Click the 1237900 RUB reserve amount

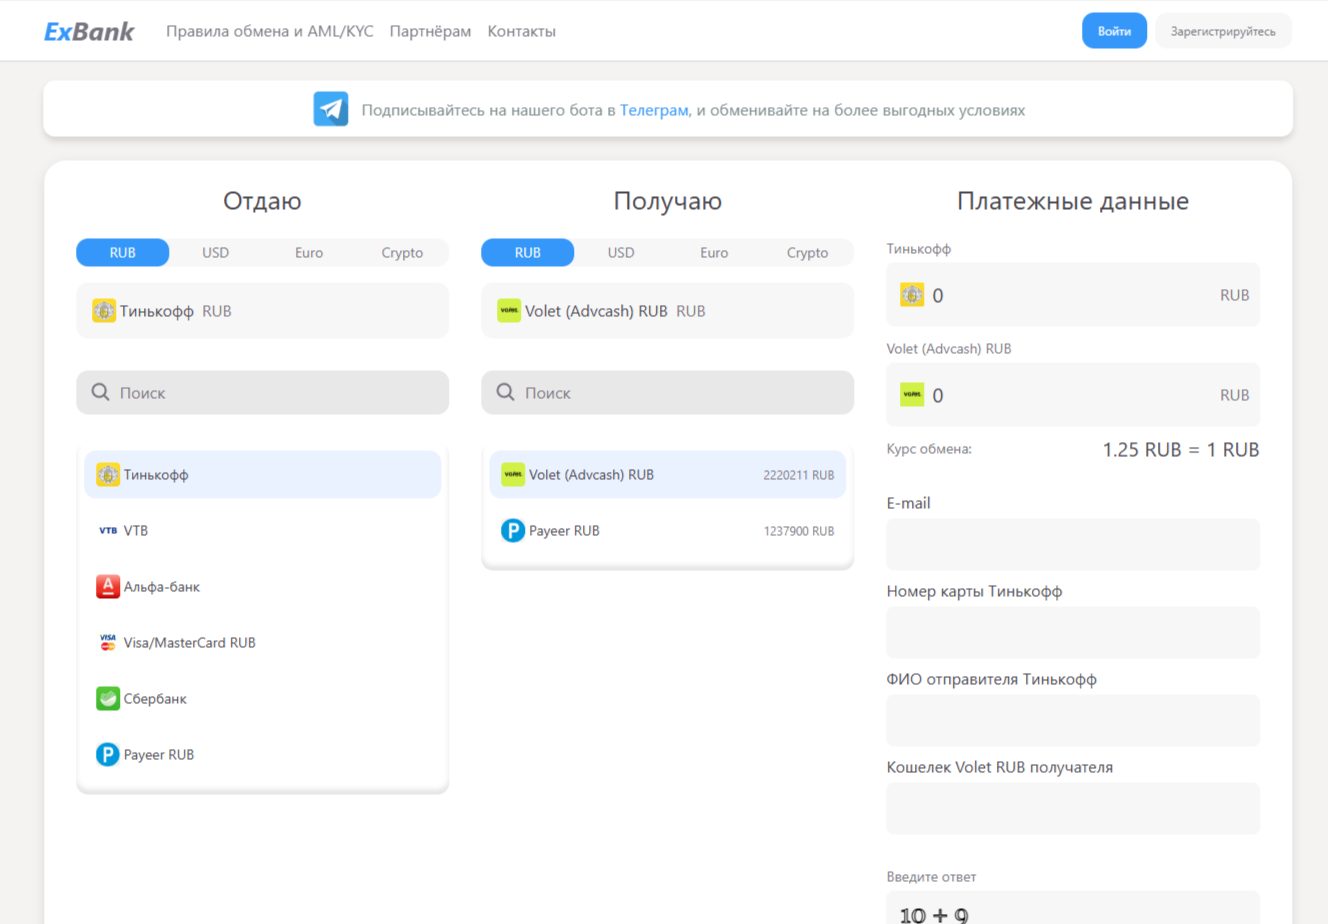coord(798,532)
